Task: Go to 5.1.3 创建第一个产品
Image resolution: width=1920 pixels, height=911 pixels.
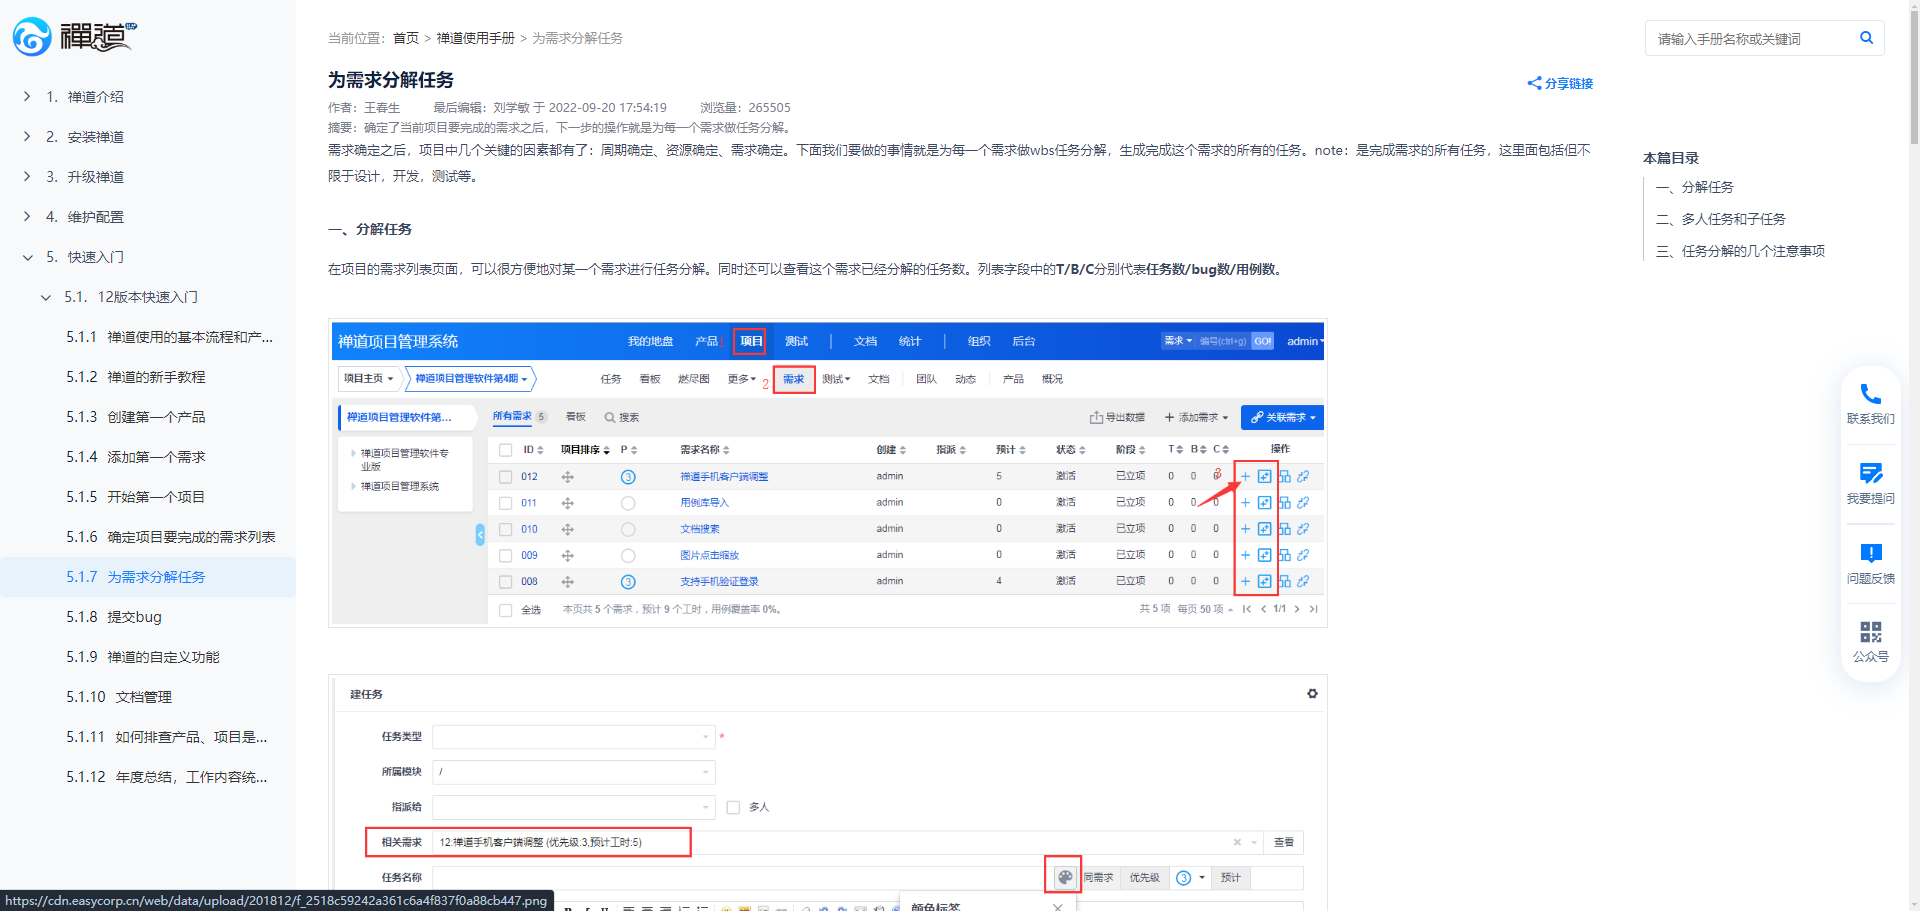Action: 136,417
